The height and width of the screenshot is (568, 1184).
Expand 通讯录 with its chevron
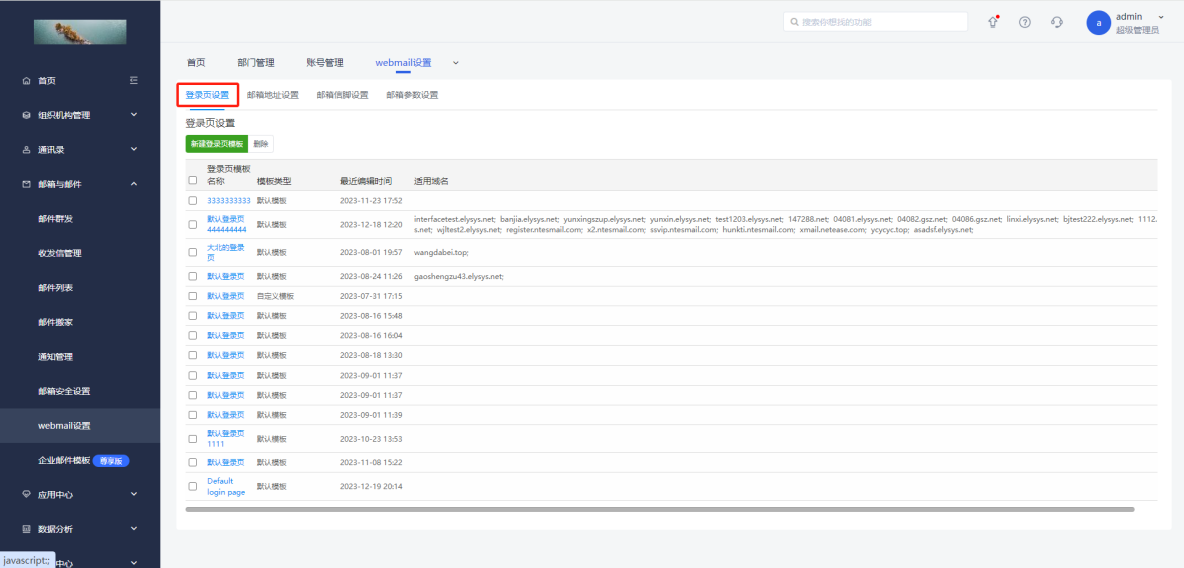[134, 150]
